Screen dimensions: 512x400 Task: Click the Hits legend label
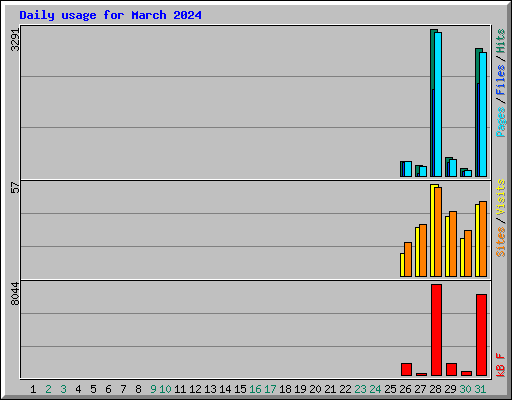tap(501, 41)
